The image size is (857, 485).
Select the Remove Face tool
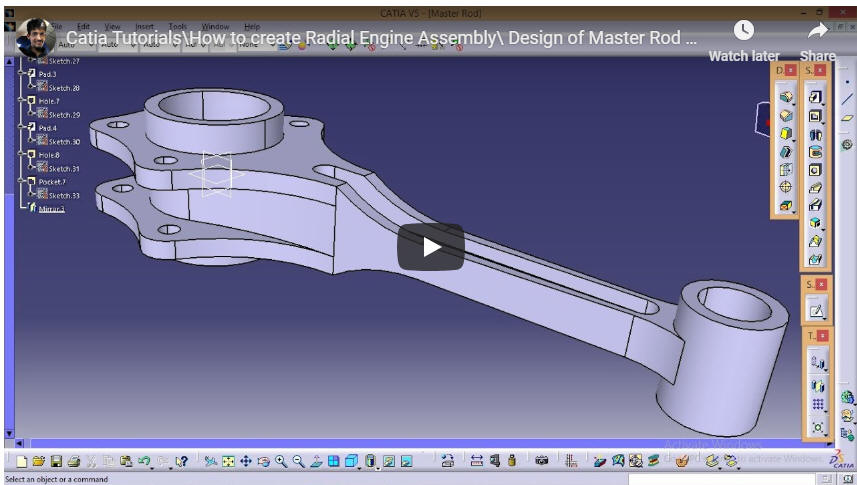click(x=786, y=206)
